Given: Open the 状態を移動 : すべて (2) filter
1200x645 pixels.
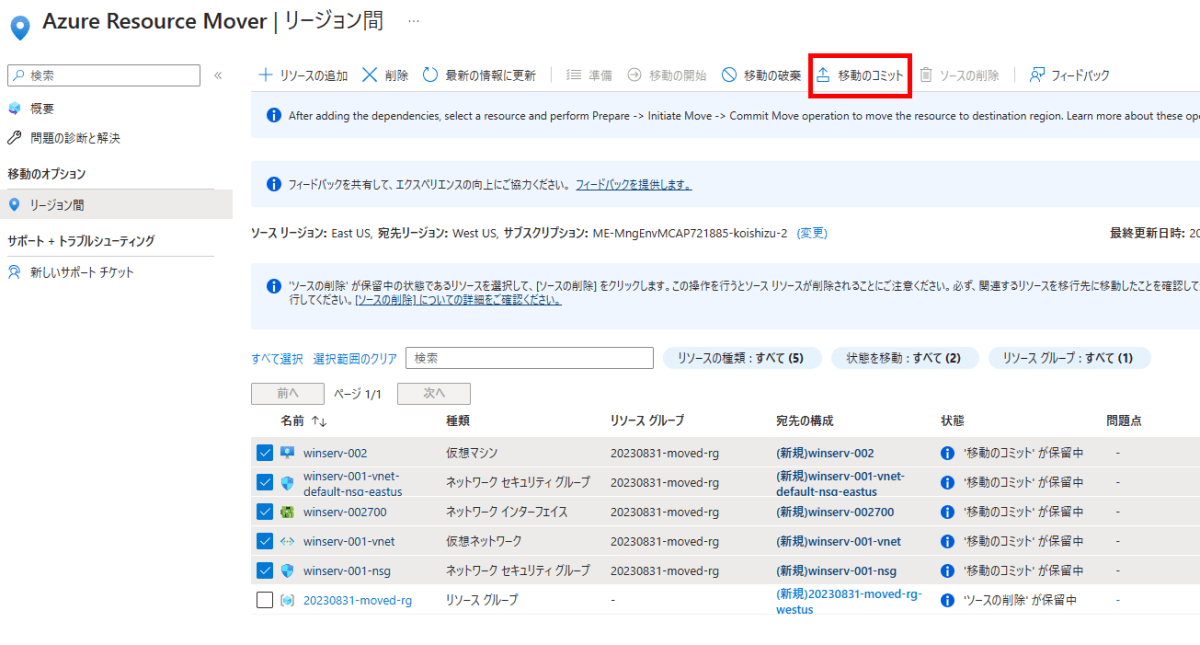Looking at the screenshot, I should (904, 358).
